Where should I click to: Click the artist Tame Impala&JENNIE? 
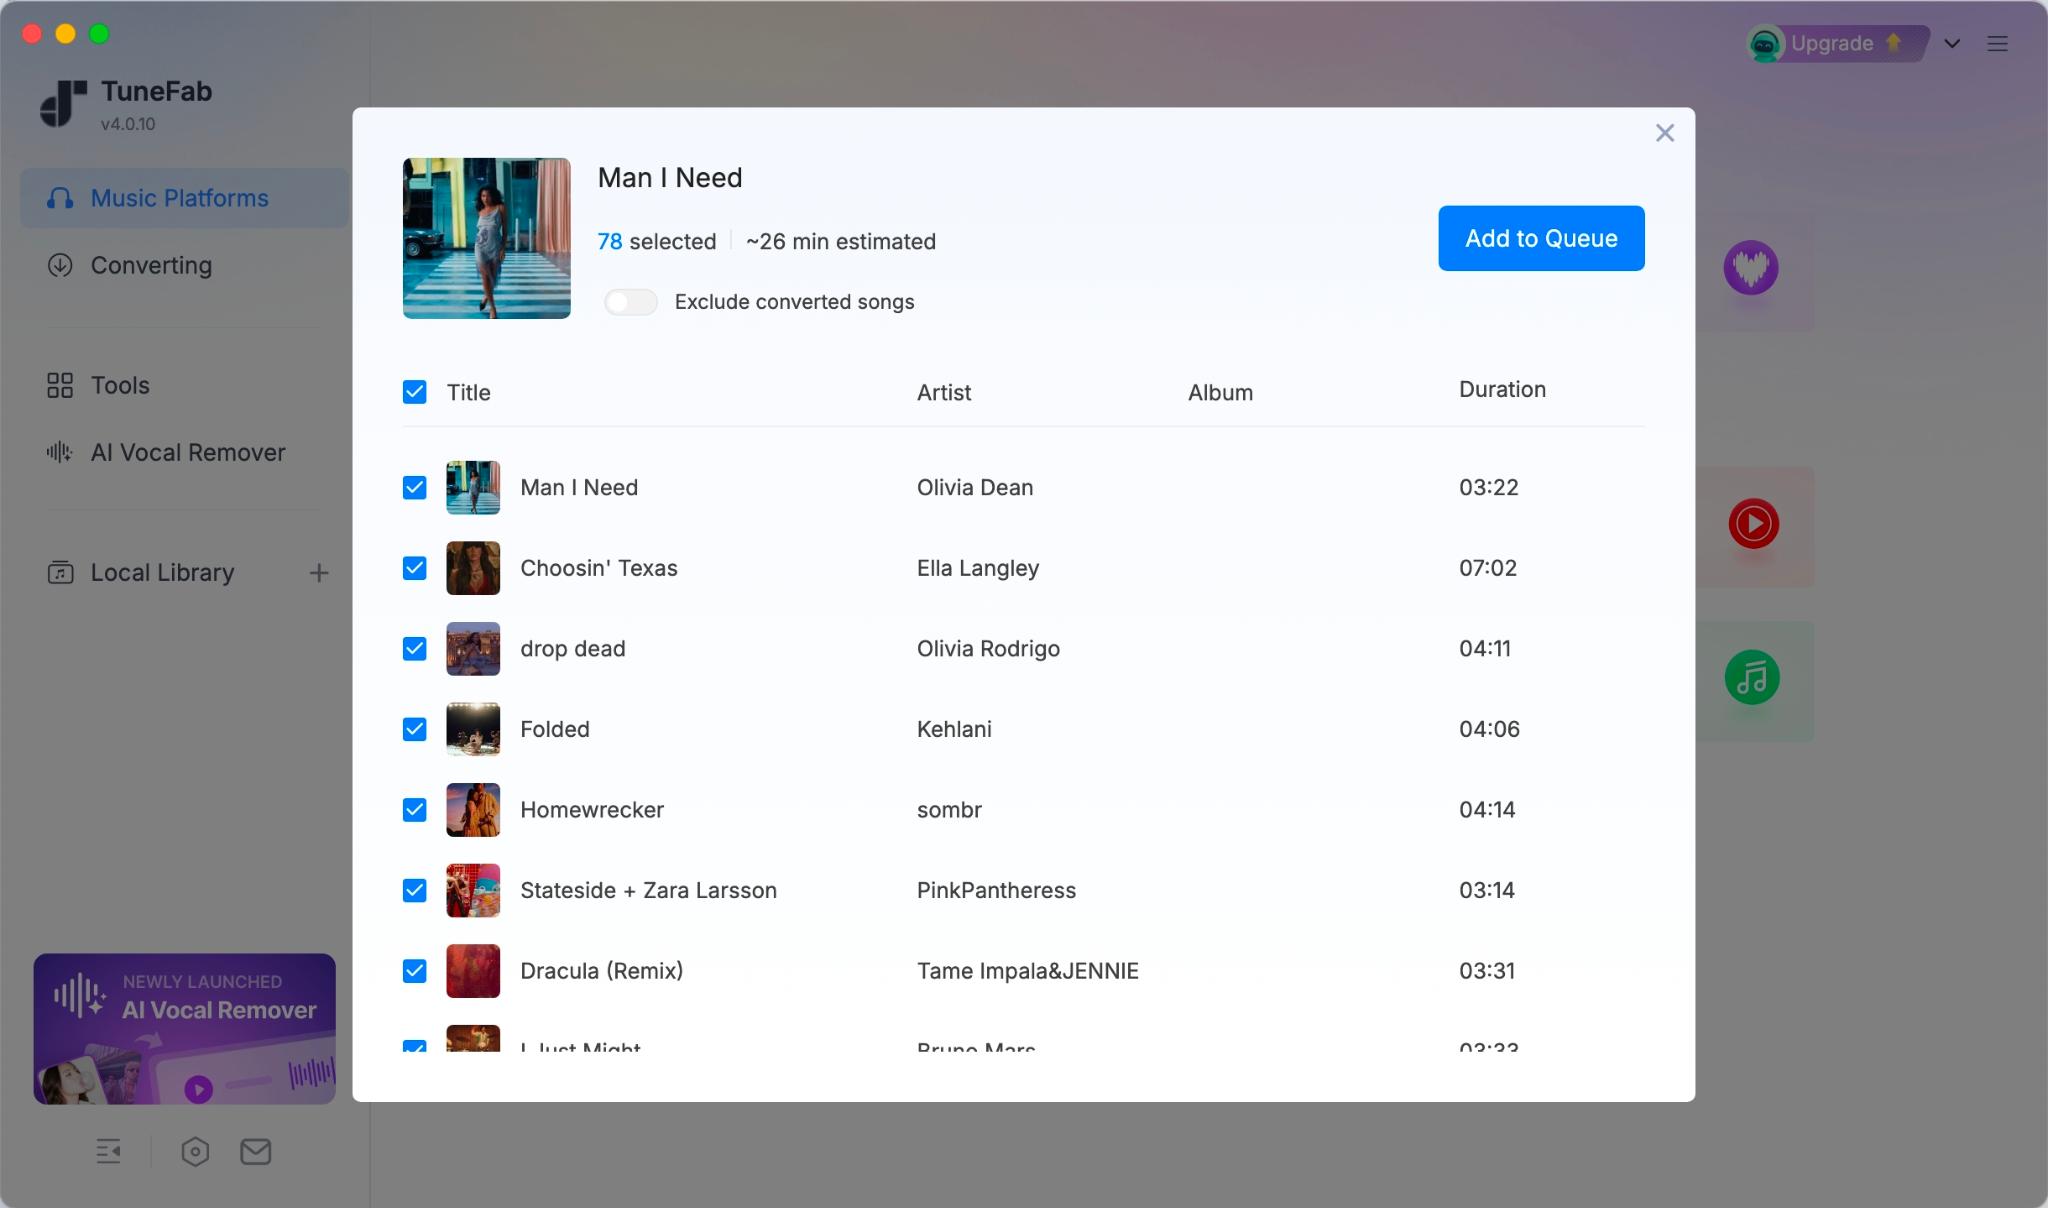1028,971
